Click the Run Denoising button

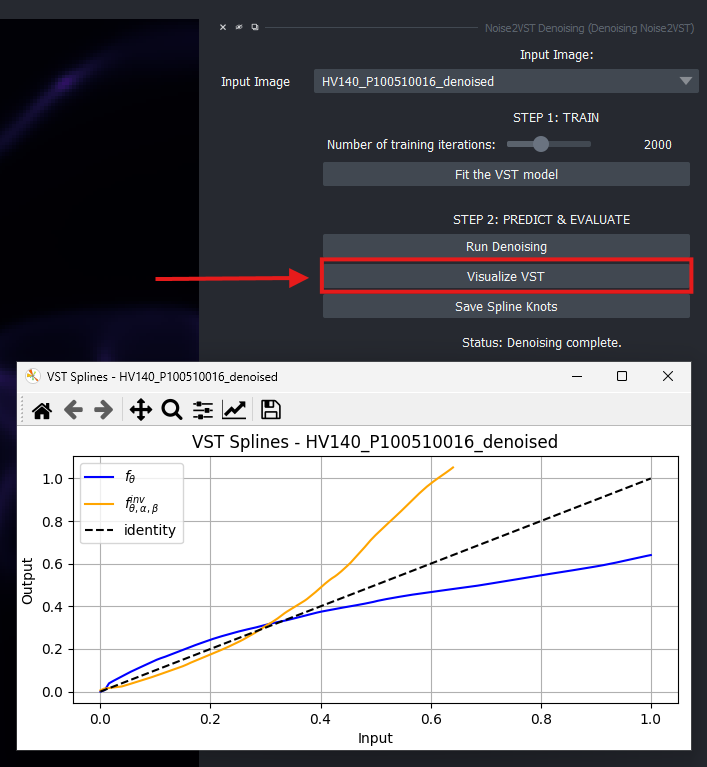click(x=506, y=247)
